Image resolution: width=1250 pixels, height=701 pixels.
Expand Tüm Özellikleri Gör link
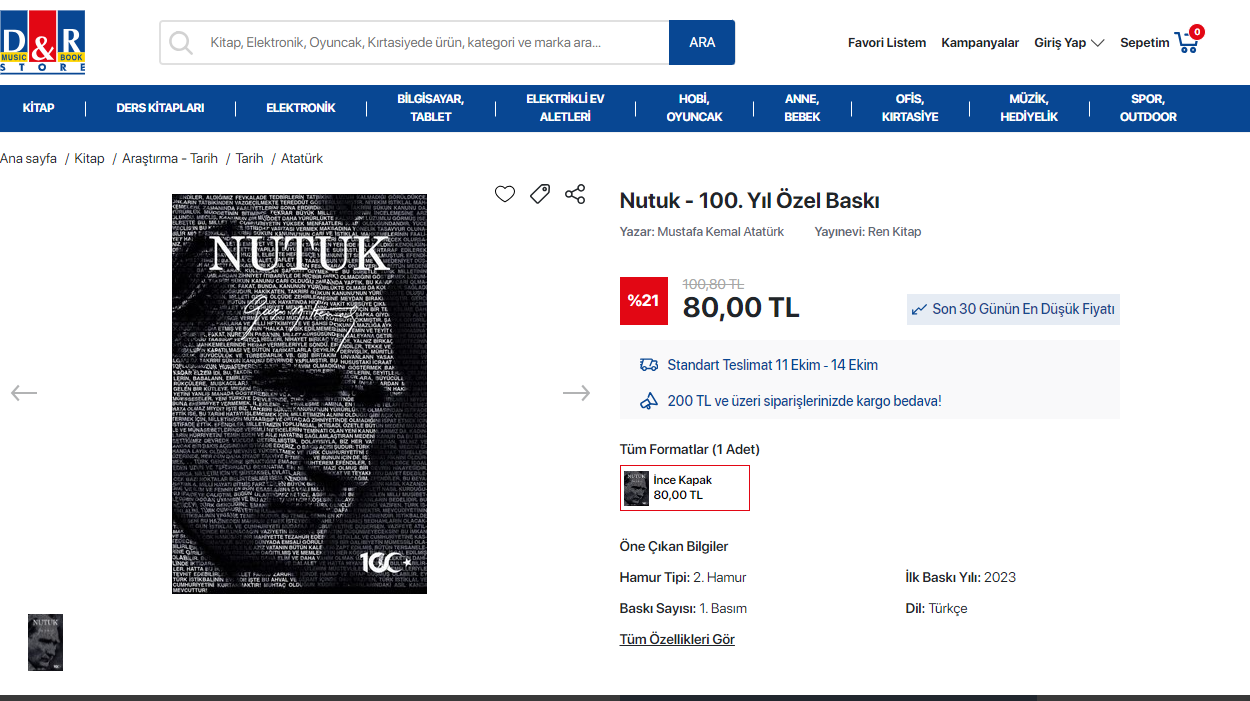677,640
